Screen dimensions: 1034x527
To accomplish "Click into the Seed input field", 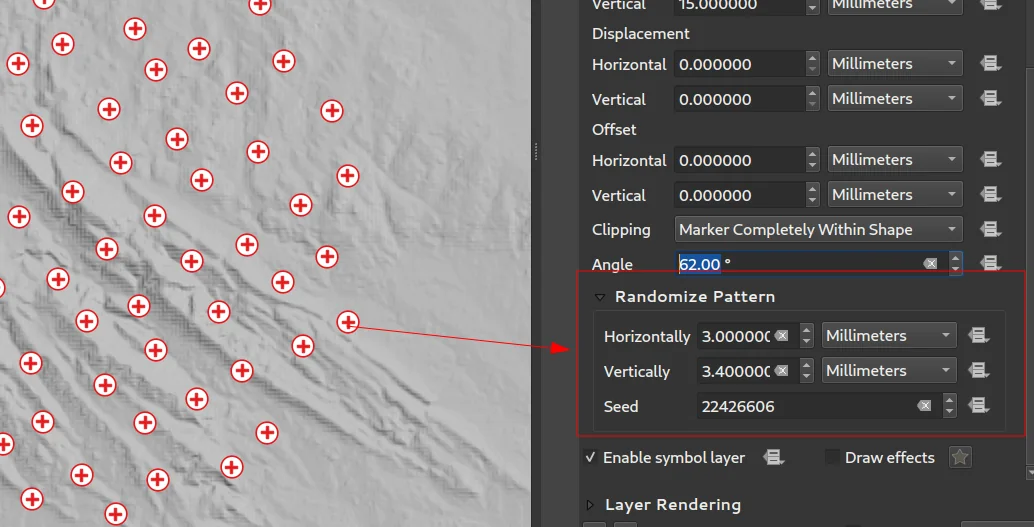I will [800, 406].
